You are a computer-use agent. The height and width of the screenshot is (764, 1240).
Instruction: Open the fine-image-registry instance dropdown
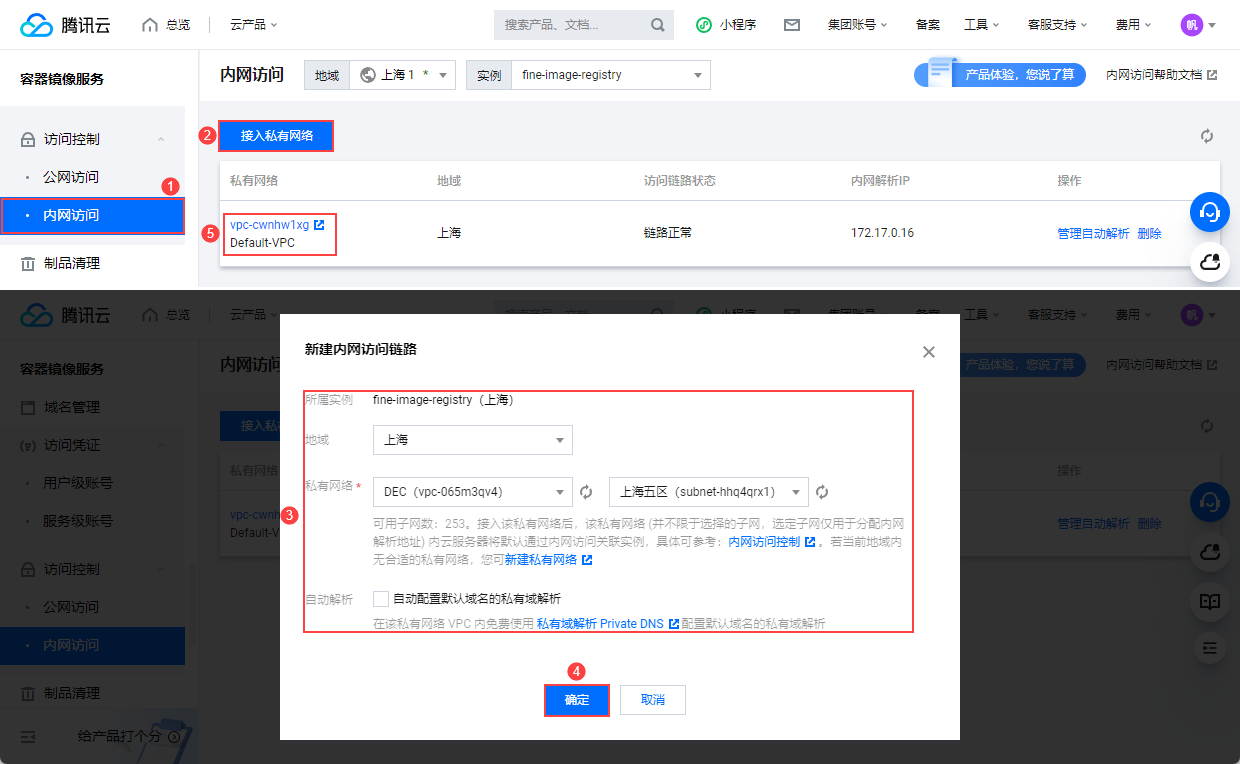610,75
